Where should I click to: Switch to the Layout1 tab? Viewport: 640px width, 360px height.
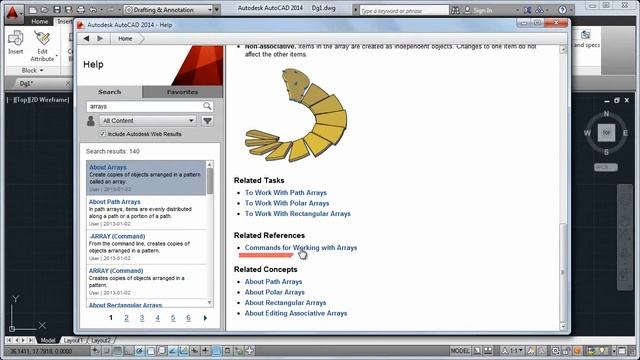73,340
